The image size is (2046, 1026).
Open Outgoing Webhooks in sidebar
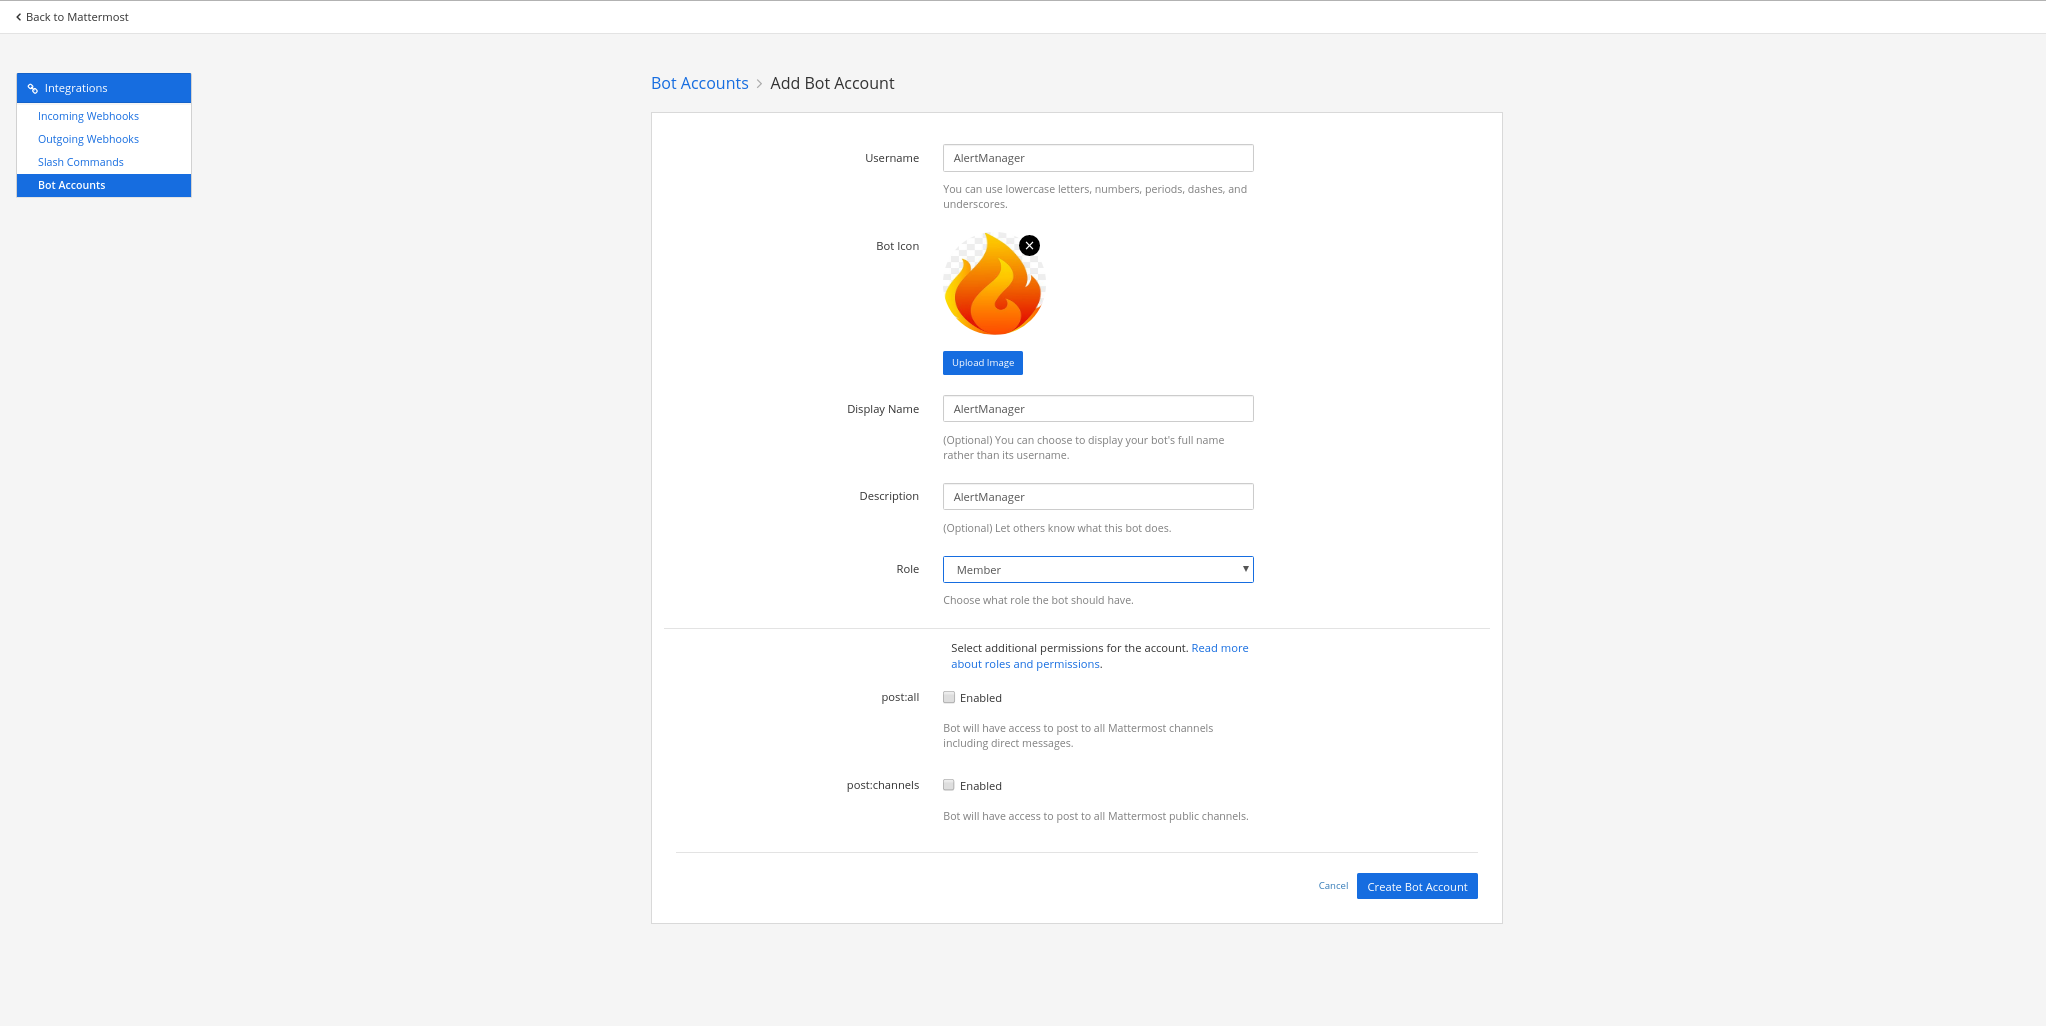(88, 139)
